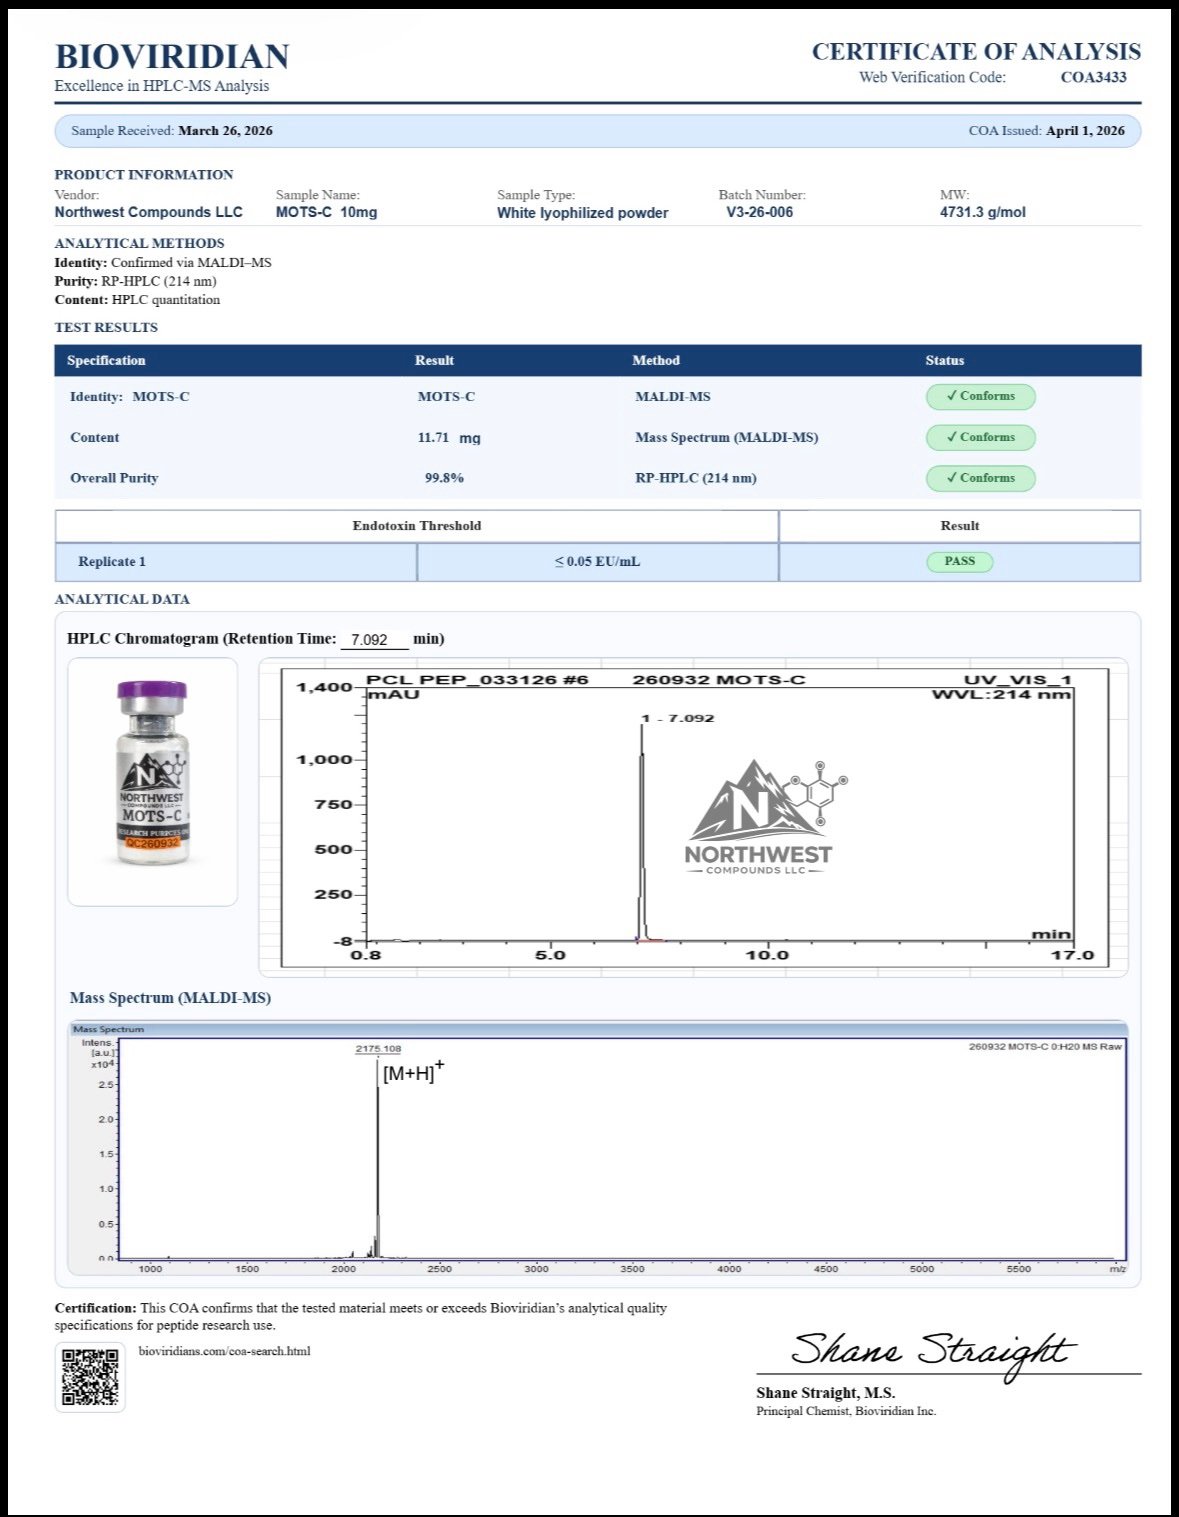The image size is (1179, 1517).
Task: Click the web verification code COA3433
Action: click(x=1093, y=78)
